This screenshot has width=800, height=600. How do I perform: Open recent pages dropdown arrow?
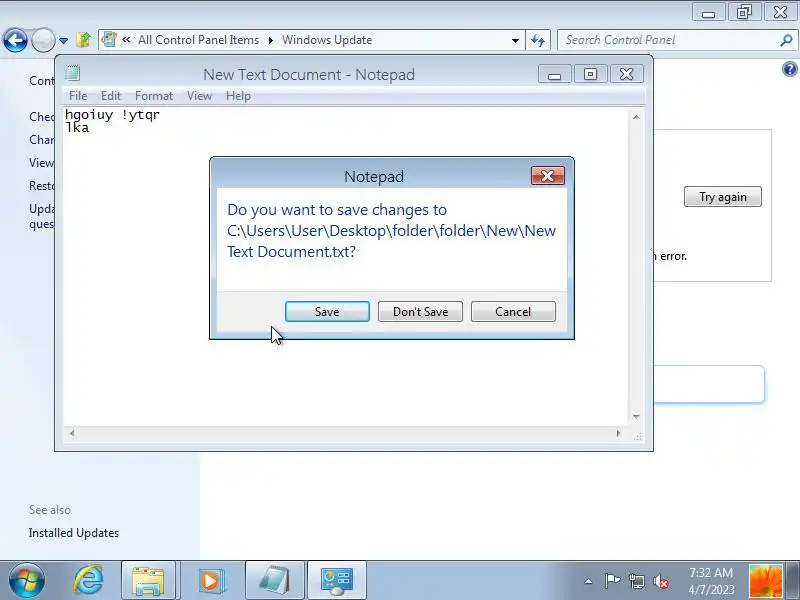tap(63, 40)
